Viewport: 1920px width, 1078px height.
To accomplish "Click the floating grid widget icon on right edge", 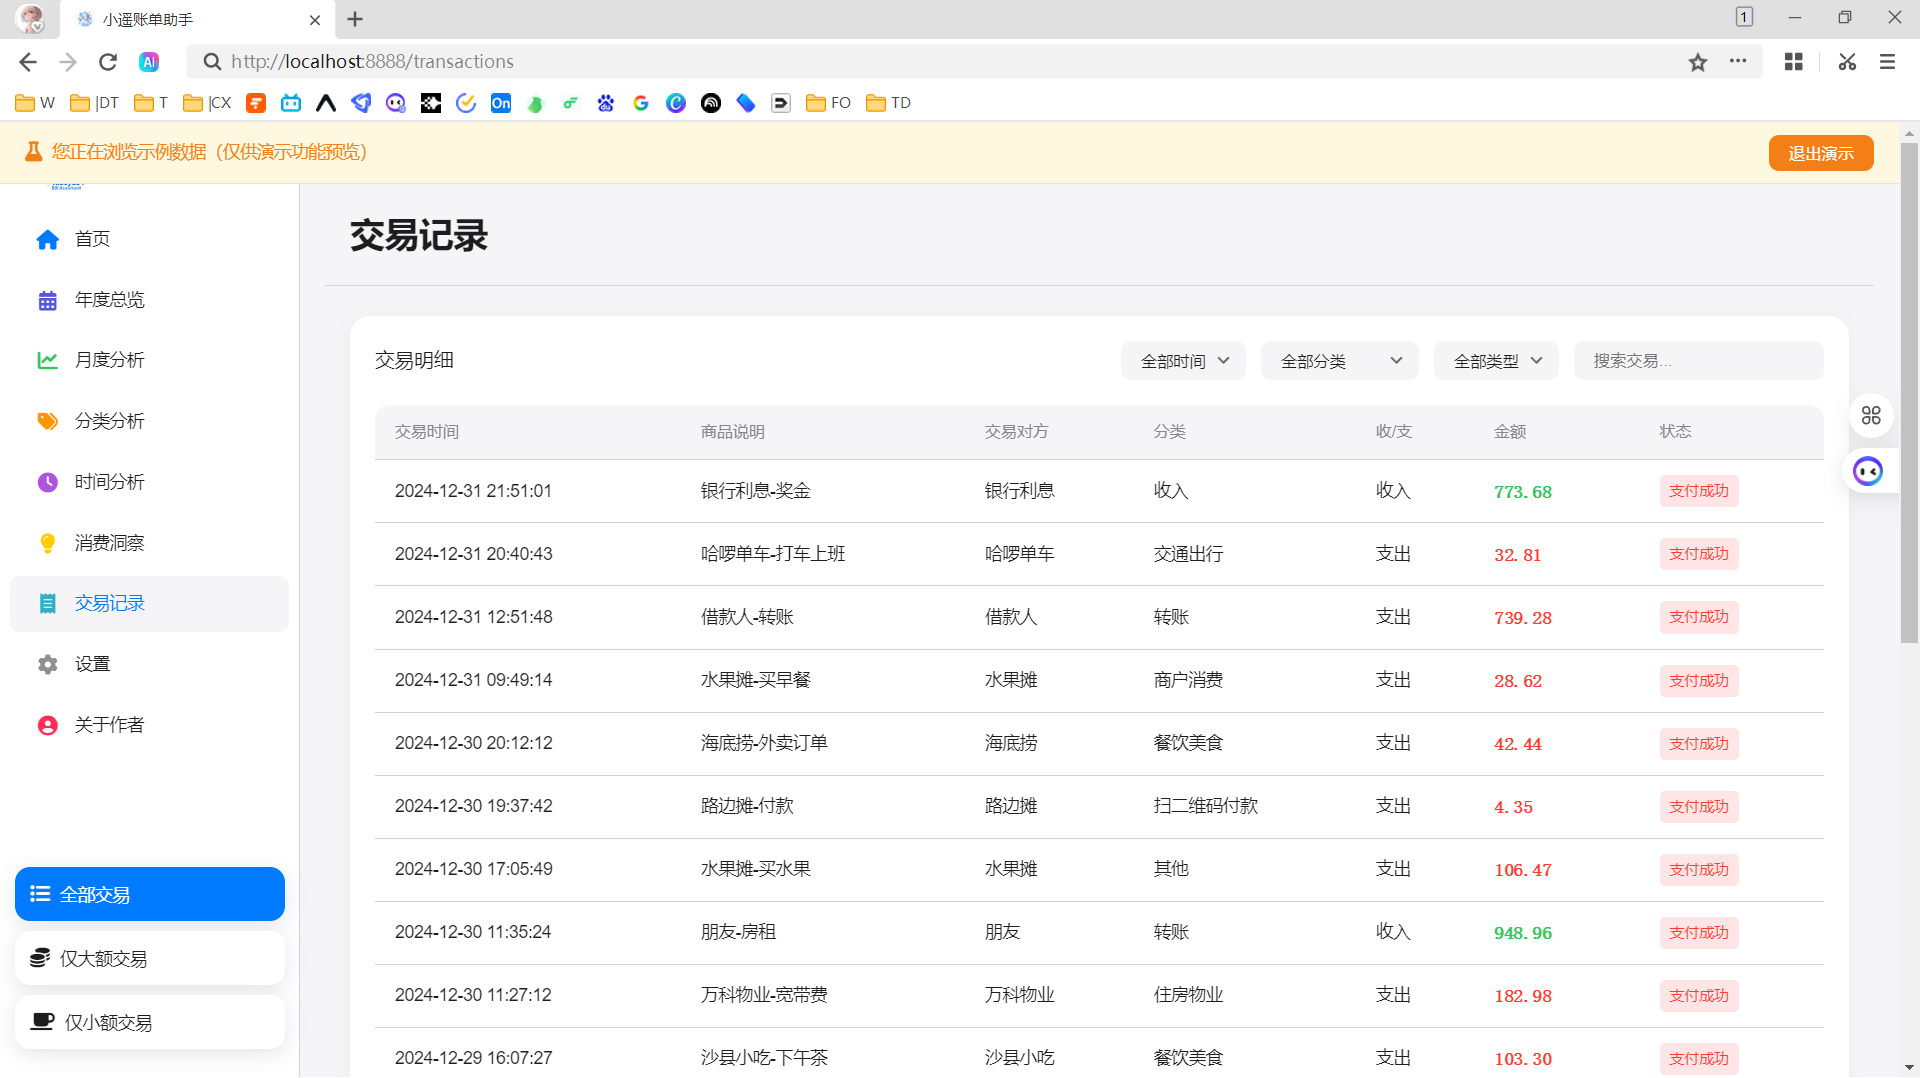I will pyautogui.click(x=1871, y=415).
